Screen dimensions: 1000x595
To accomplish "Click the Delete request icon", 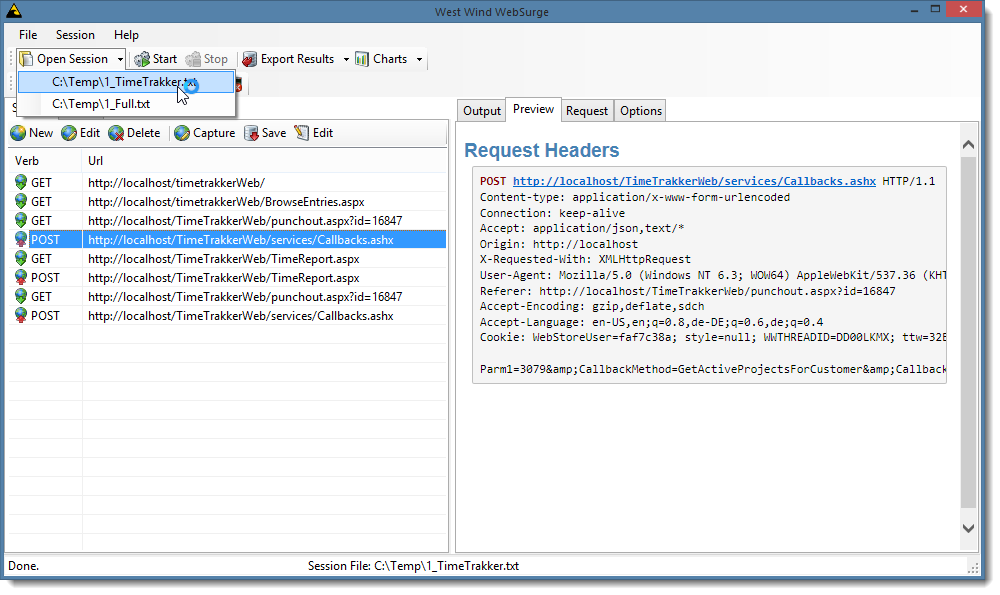I will tap(116, 133).
